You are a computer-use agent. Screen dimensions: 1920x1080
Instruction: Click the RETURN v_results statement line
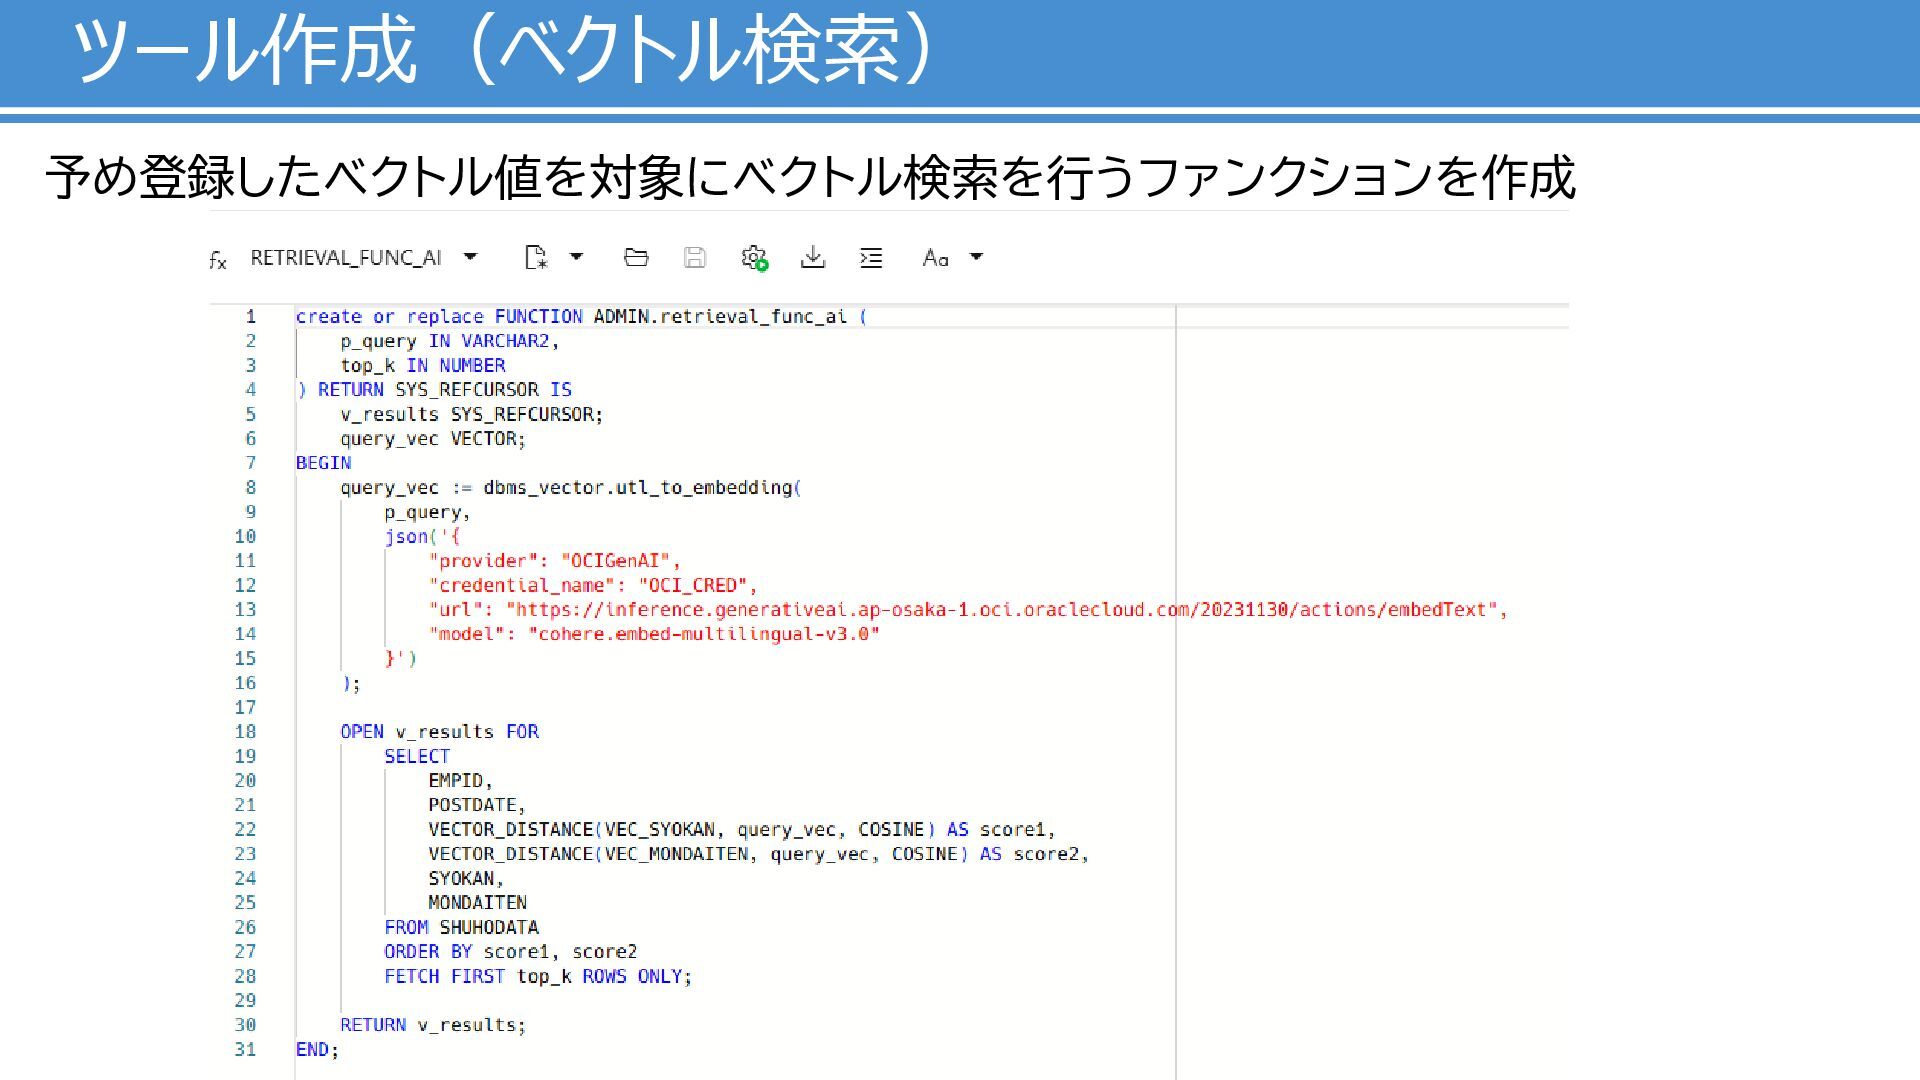[432, 1025]
